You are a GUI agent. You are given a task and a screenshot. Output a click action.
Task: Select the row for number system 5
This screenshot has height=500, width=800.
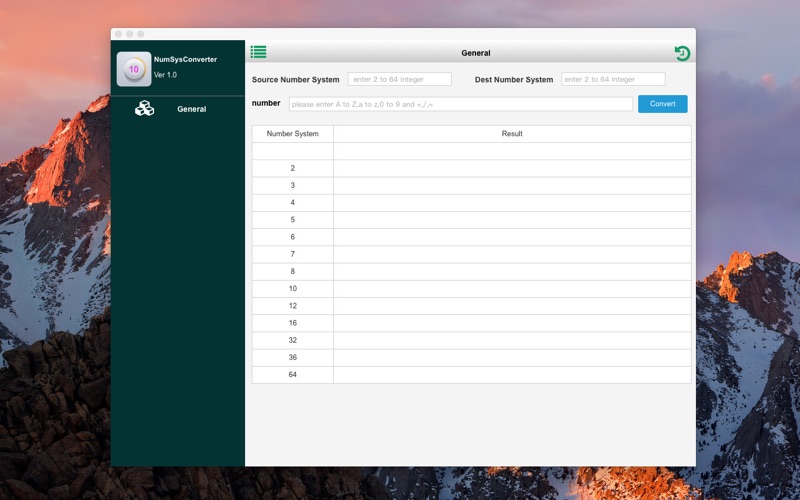(x=471, y=220)
